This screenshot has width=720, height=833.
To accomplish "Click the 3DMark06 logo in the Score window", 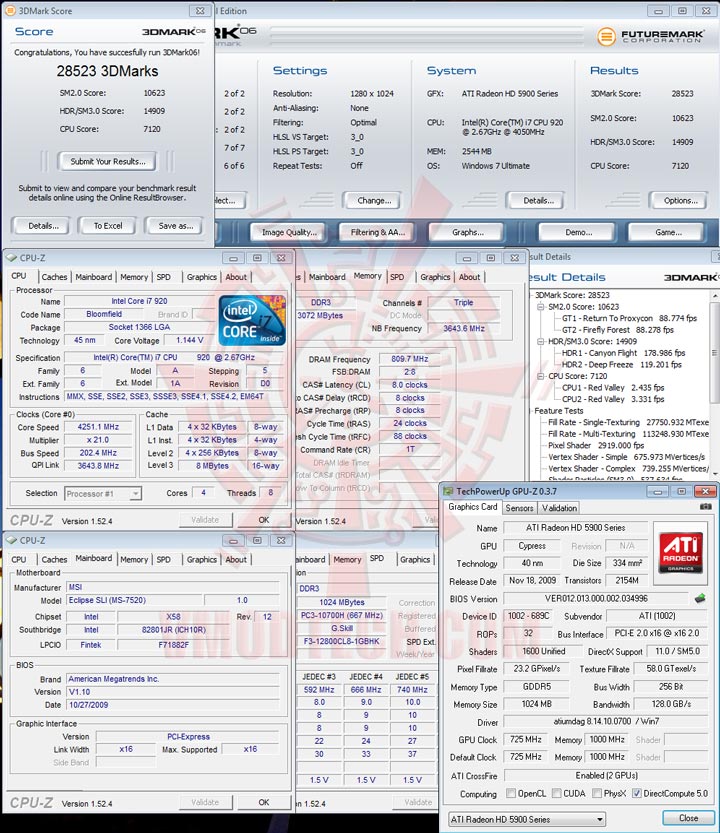I will pyautogui.click(x=173, y=32).
